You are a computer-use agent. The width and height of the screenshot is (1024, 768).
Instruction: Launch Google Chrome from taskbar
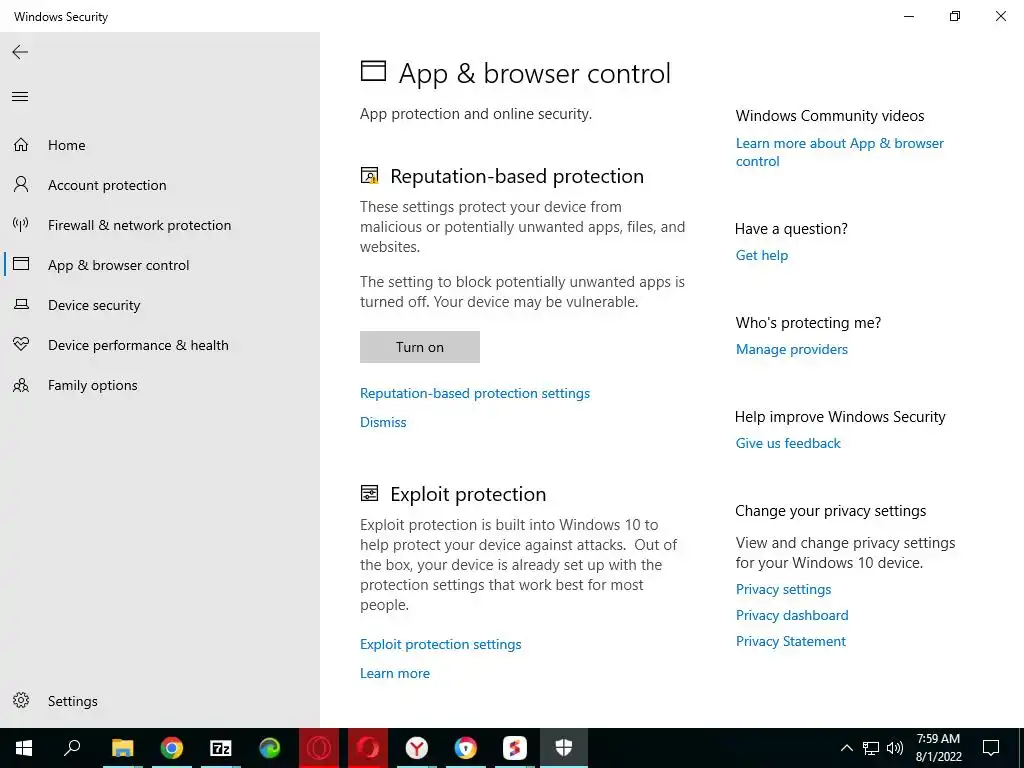point(171,748)
